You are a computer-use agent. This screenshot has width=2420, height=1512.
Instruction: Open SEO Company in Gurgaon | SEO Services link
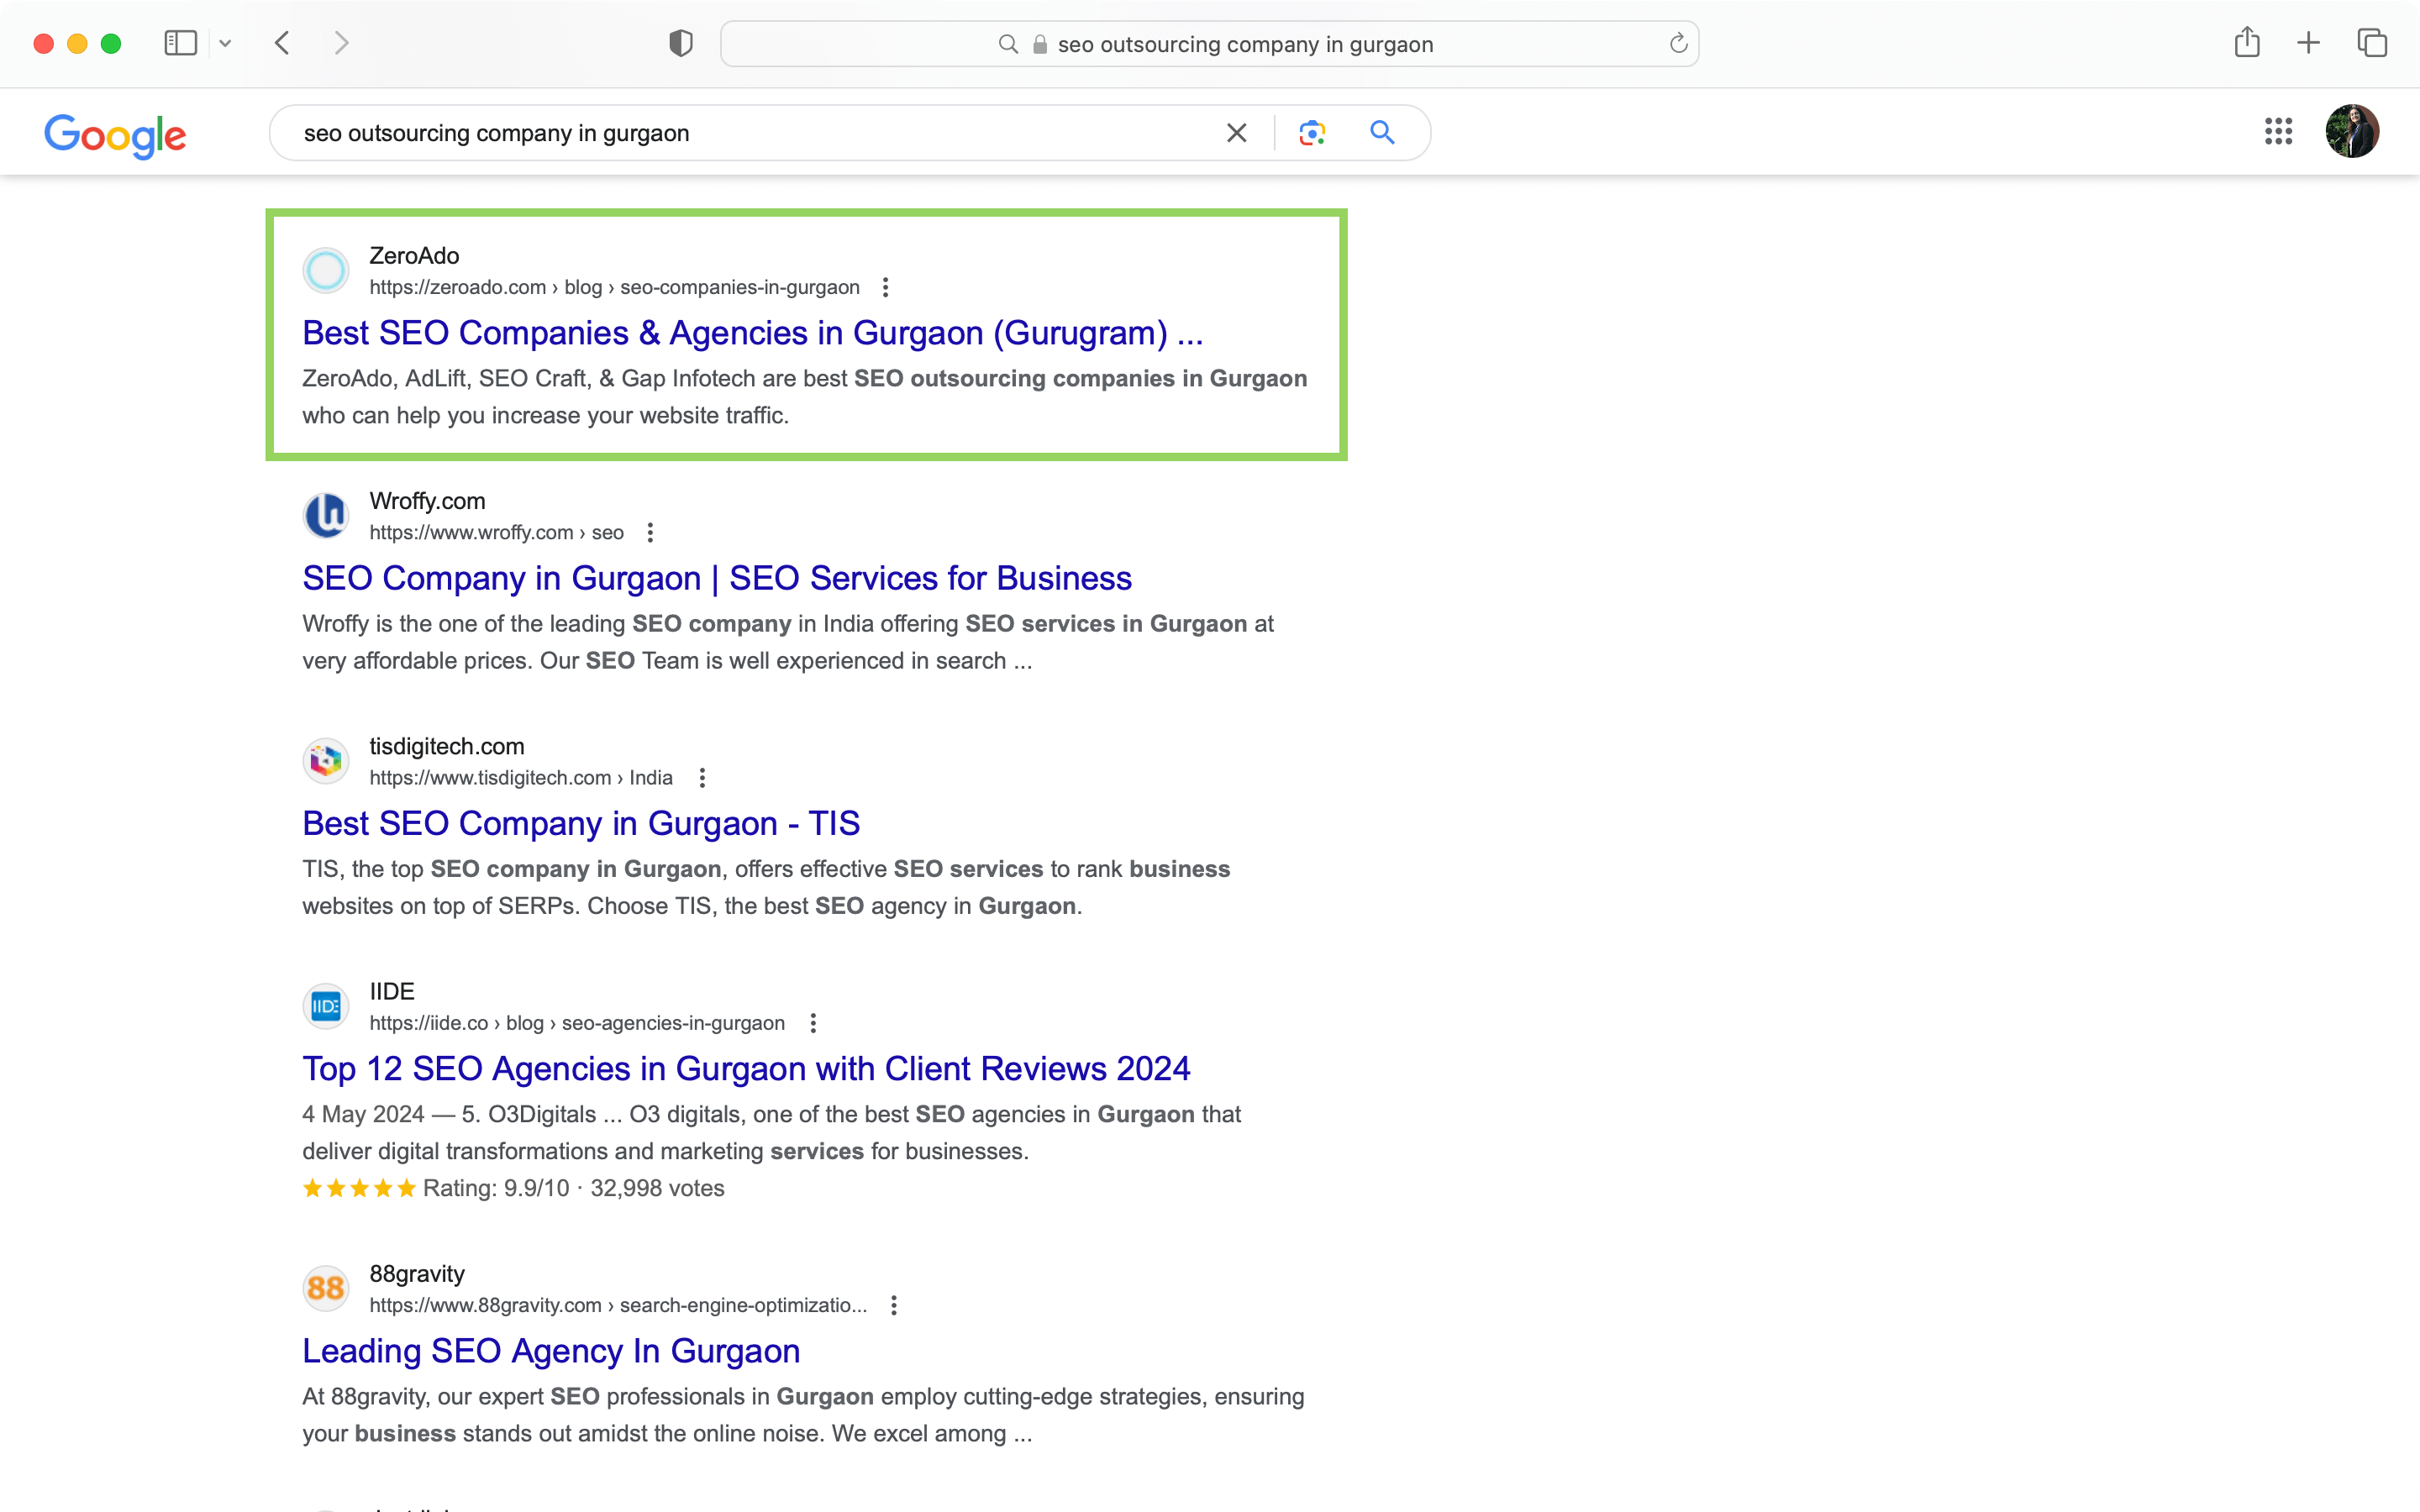tap(717, 578)
